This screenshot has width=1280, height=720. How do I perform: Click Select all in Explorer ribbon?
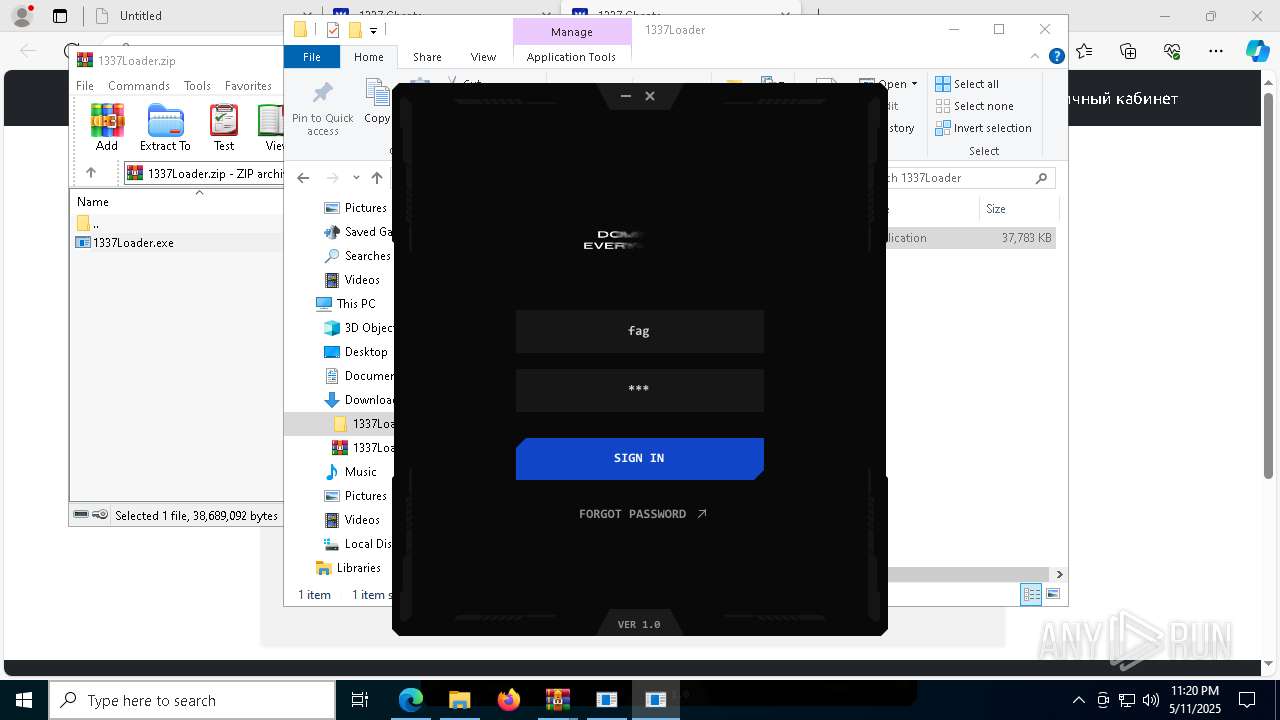coord(967,84)
